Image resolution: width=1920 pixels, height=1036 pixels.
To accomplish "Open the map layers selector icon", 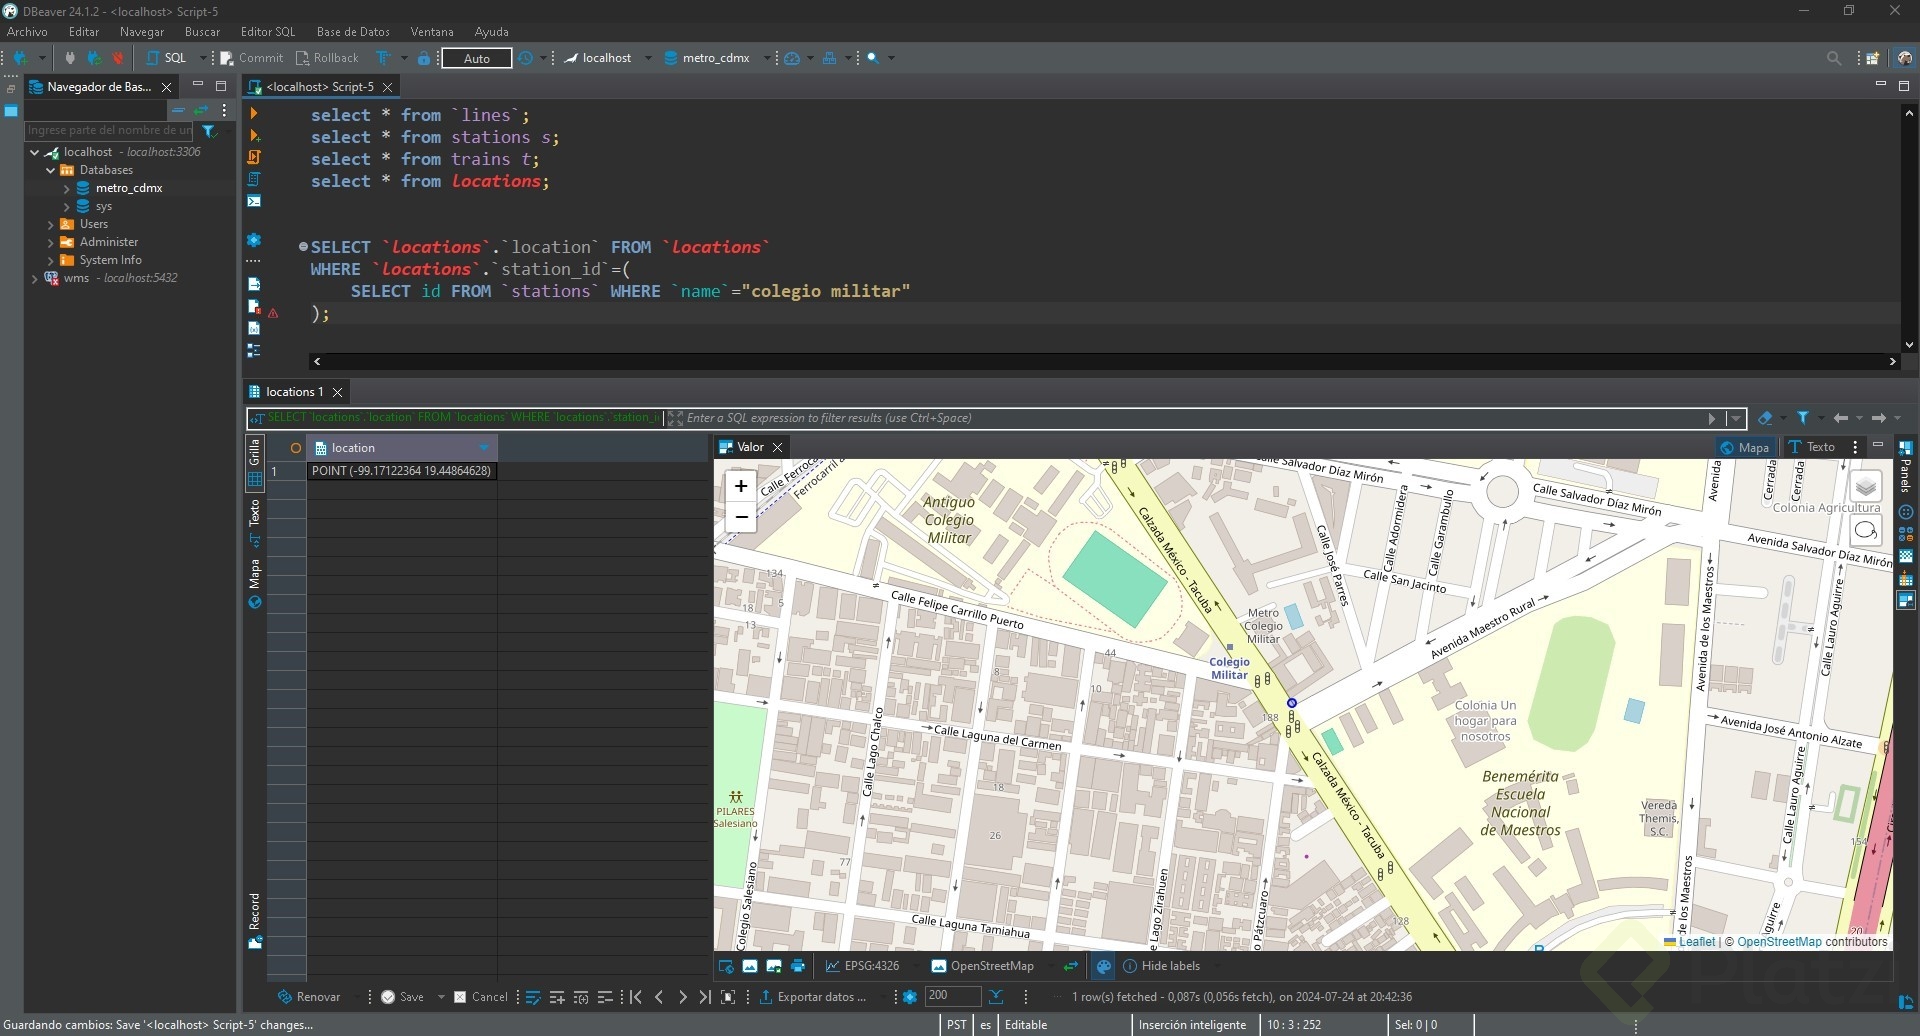I will point(1866,487).
